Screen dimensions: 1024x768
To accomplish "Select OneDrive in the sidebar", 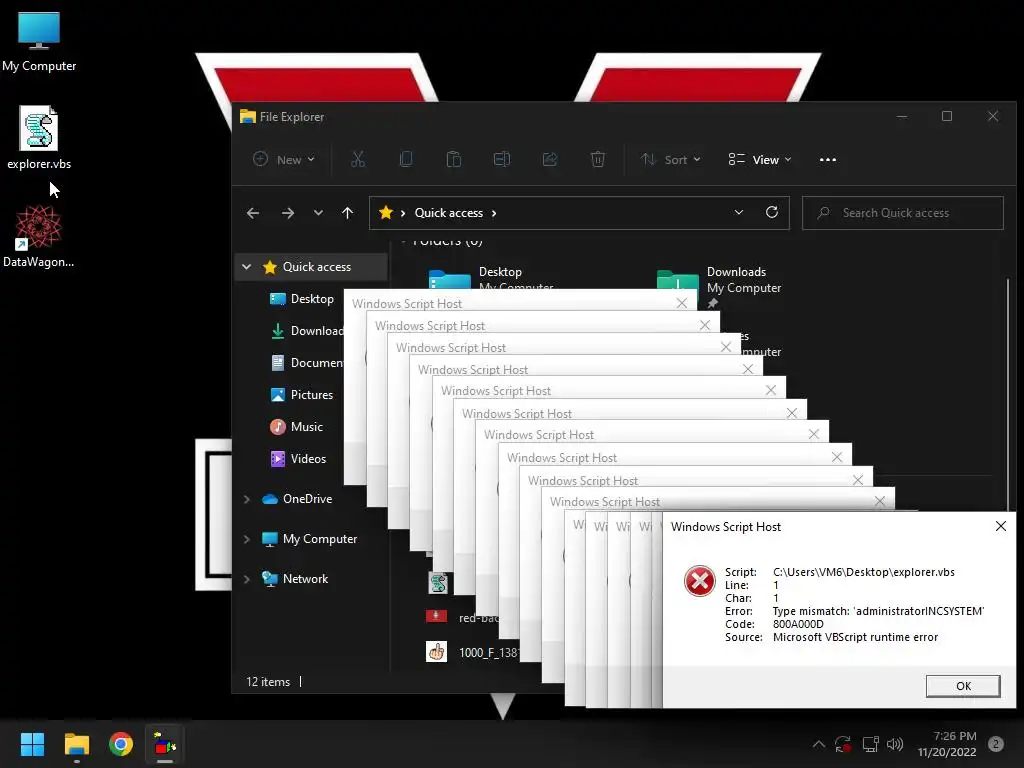I will (x=297, y=499).
